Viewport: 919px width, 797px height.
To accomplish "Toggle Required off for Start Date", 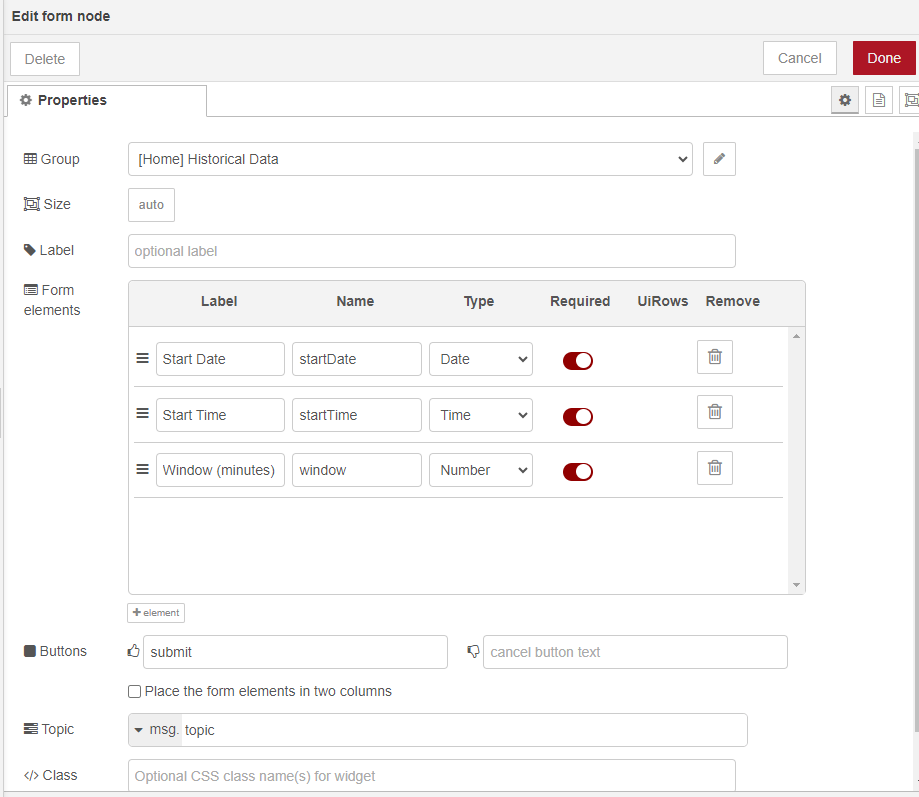I will tap(577, 361).
